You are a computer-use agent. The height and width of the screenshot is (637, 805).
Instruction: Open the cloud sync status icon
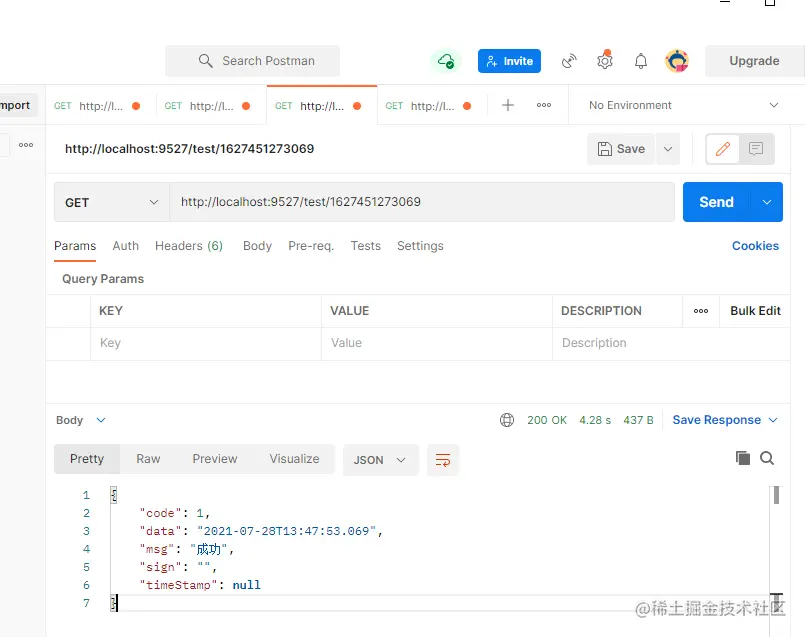pyautogui.click(x=446, y=61)
